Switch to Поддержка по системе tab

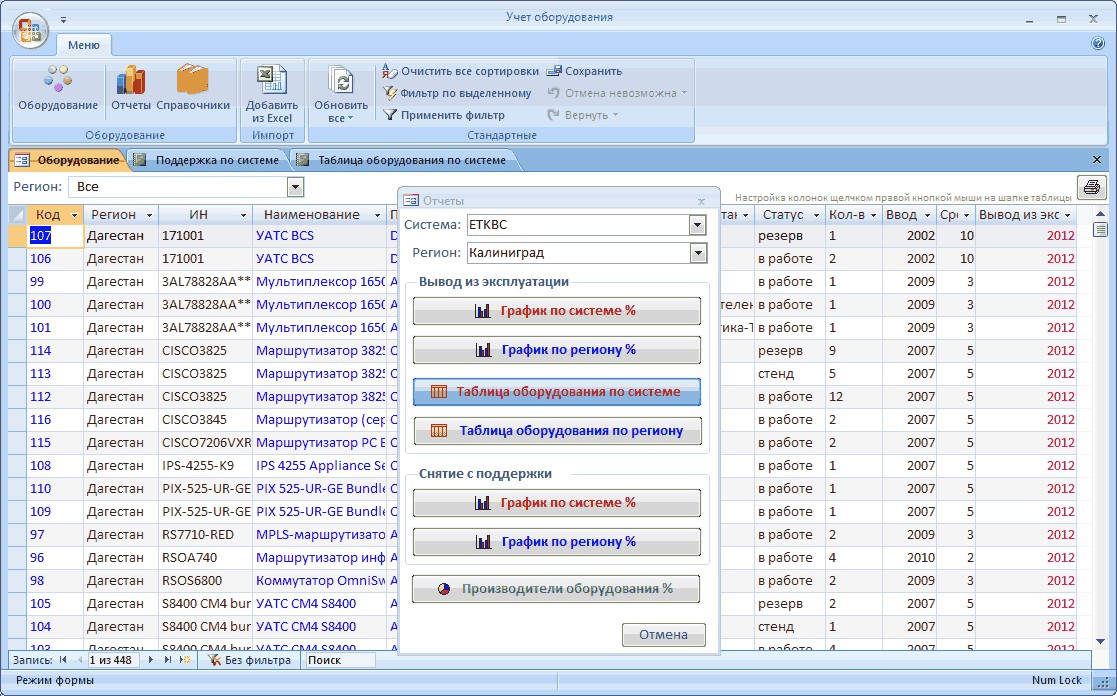[x=207, y=160]
